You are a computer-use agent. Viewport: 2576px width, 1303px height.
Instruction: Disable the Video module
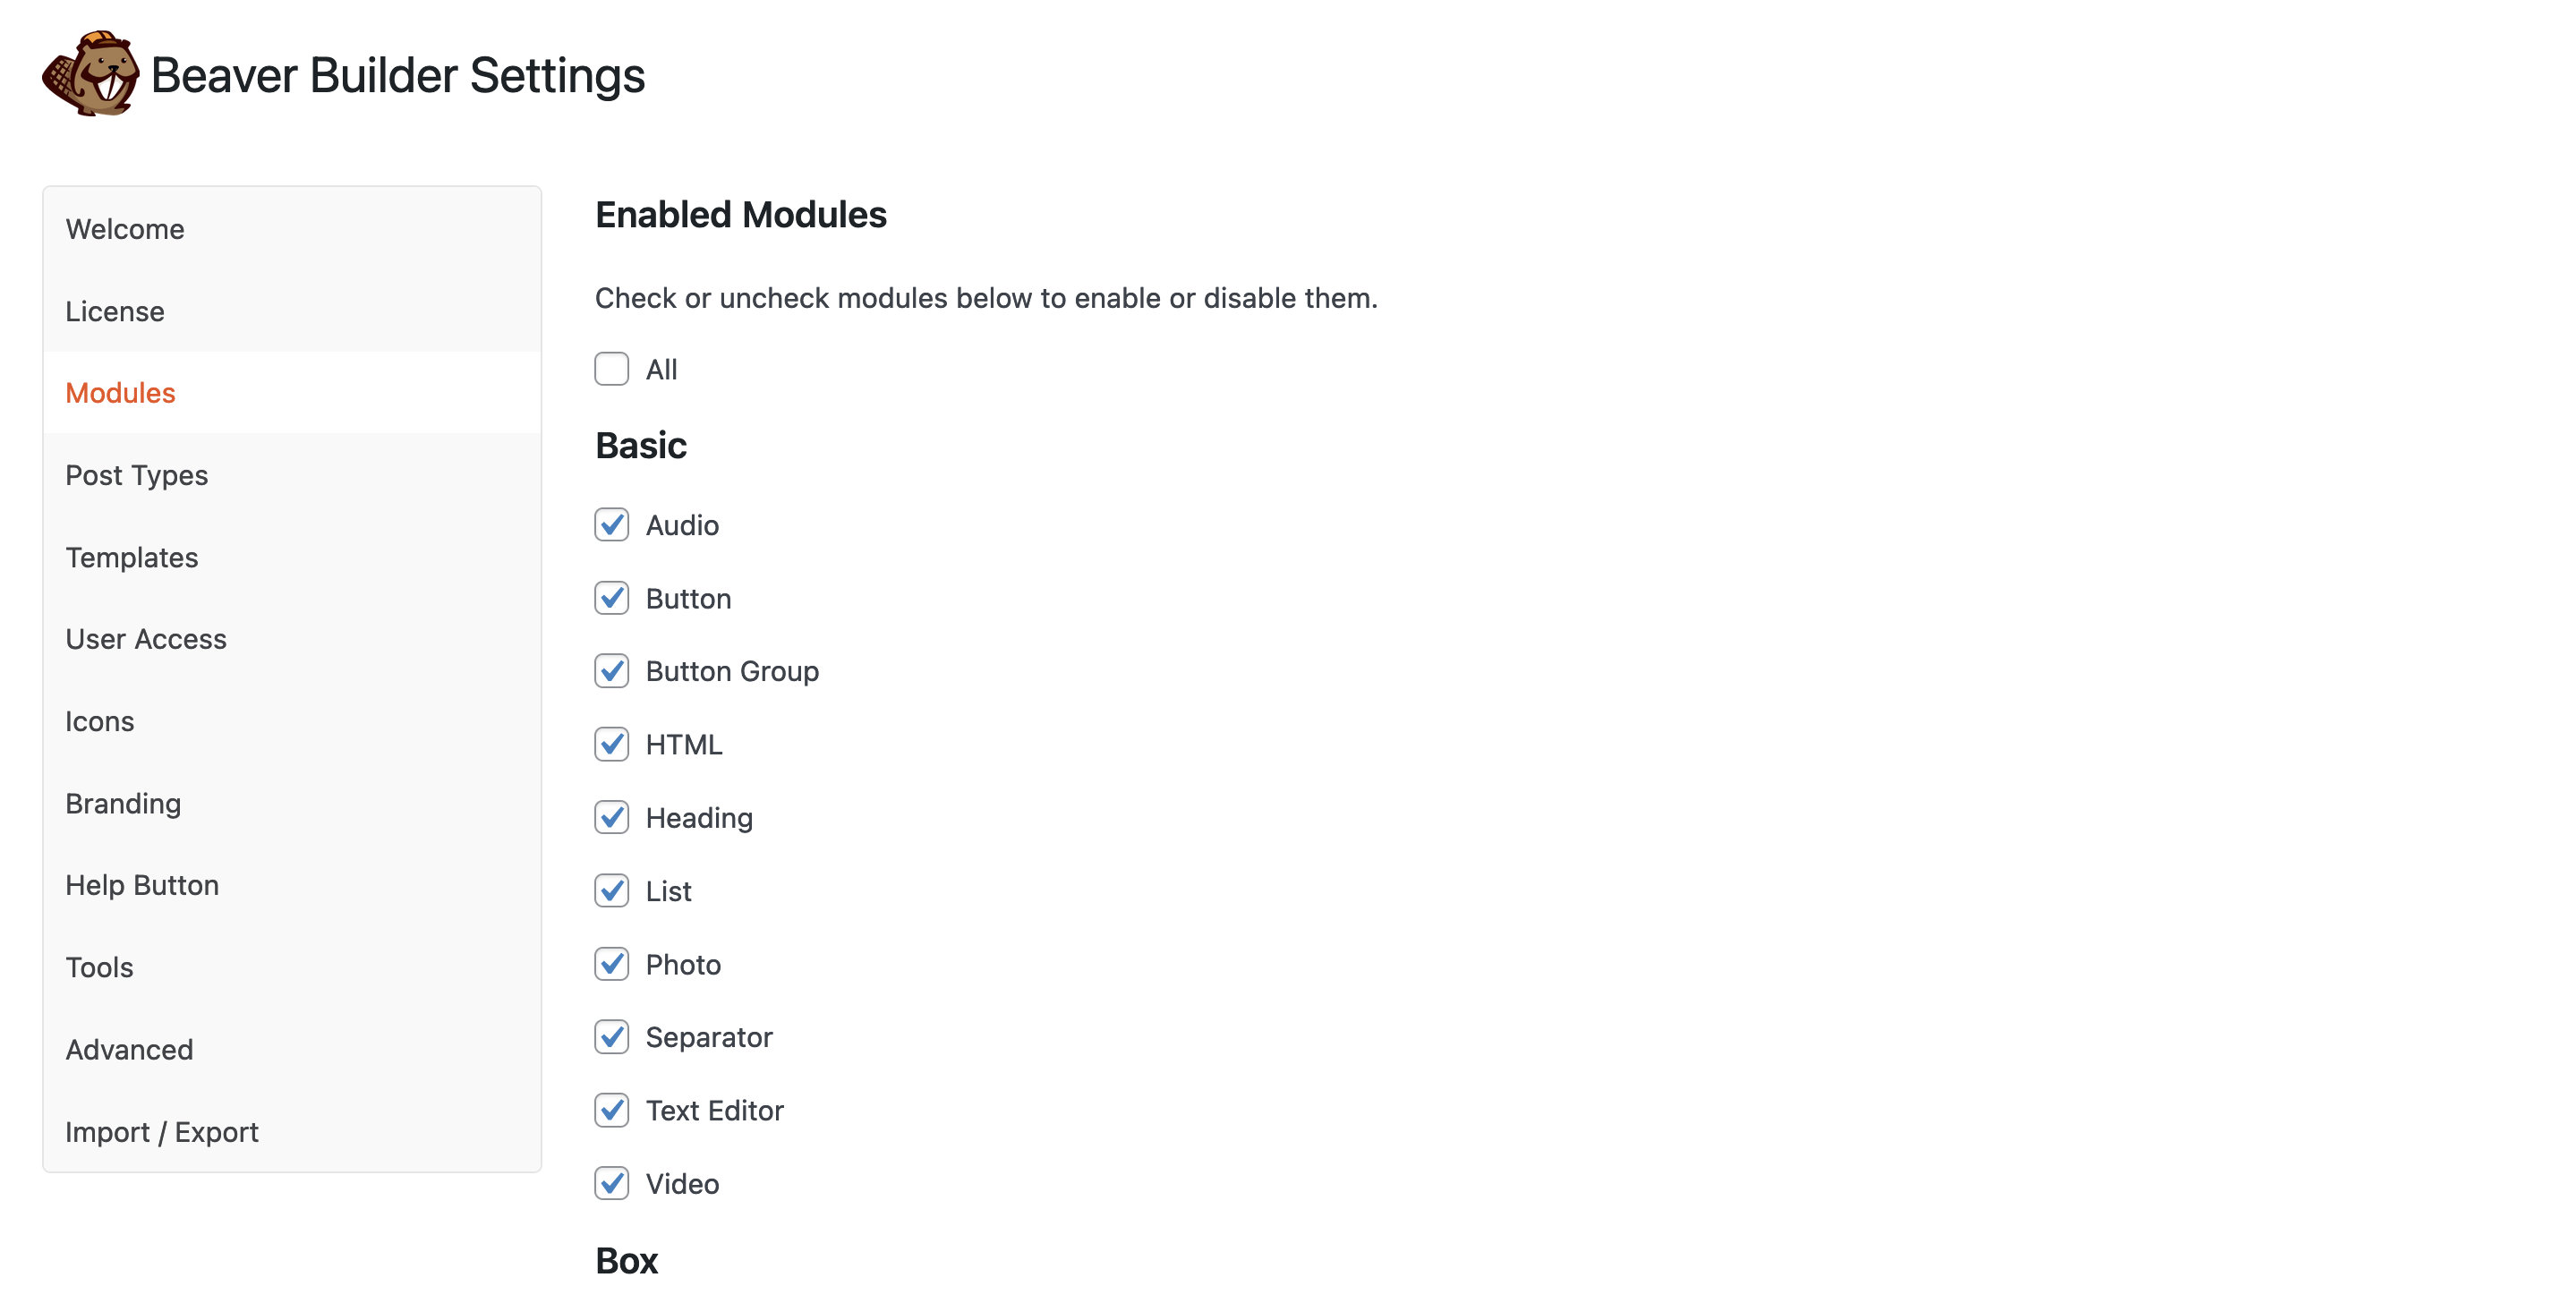[x=613, y=1183]
